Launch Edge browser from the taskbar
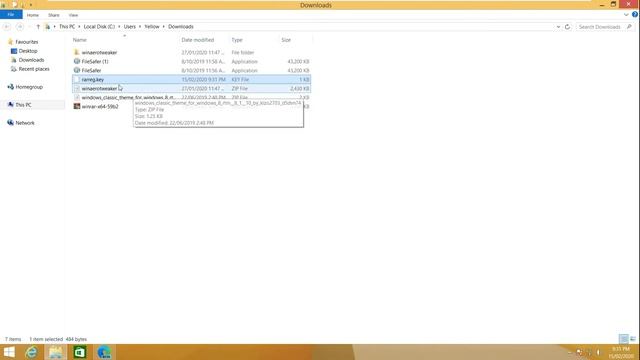This screenshot has width=640, height=360. click(104, 352)
